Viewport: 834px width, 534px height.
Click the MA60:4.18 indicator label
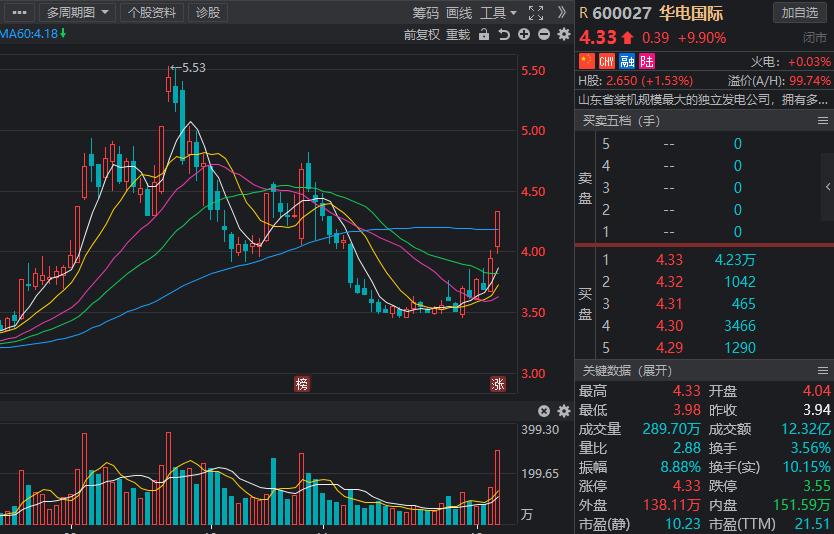32,34
